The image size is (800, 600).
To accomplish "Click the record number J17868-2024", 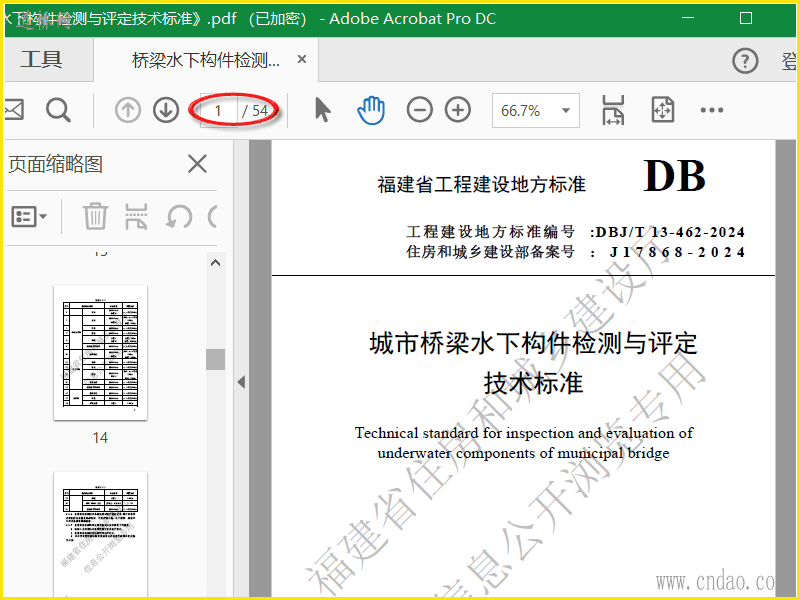I will [678, 252].
